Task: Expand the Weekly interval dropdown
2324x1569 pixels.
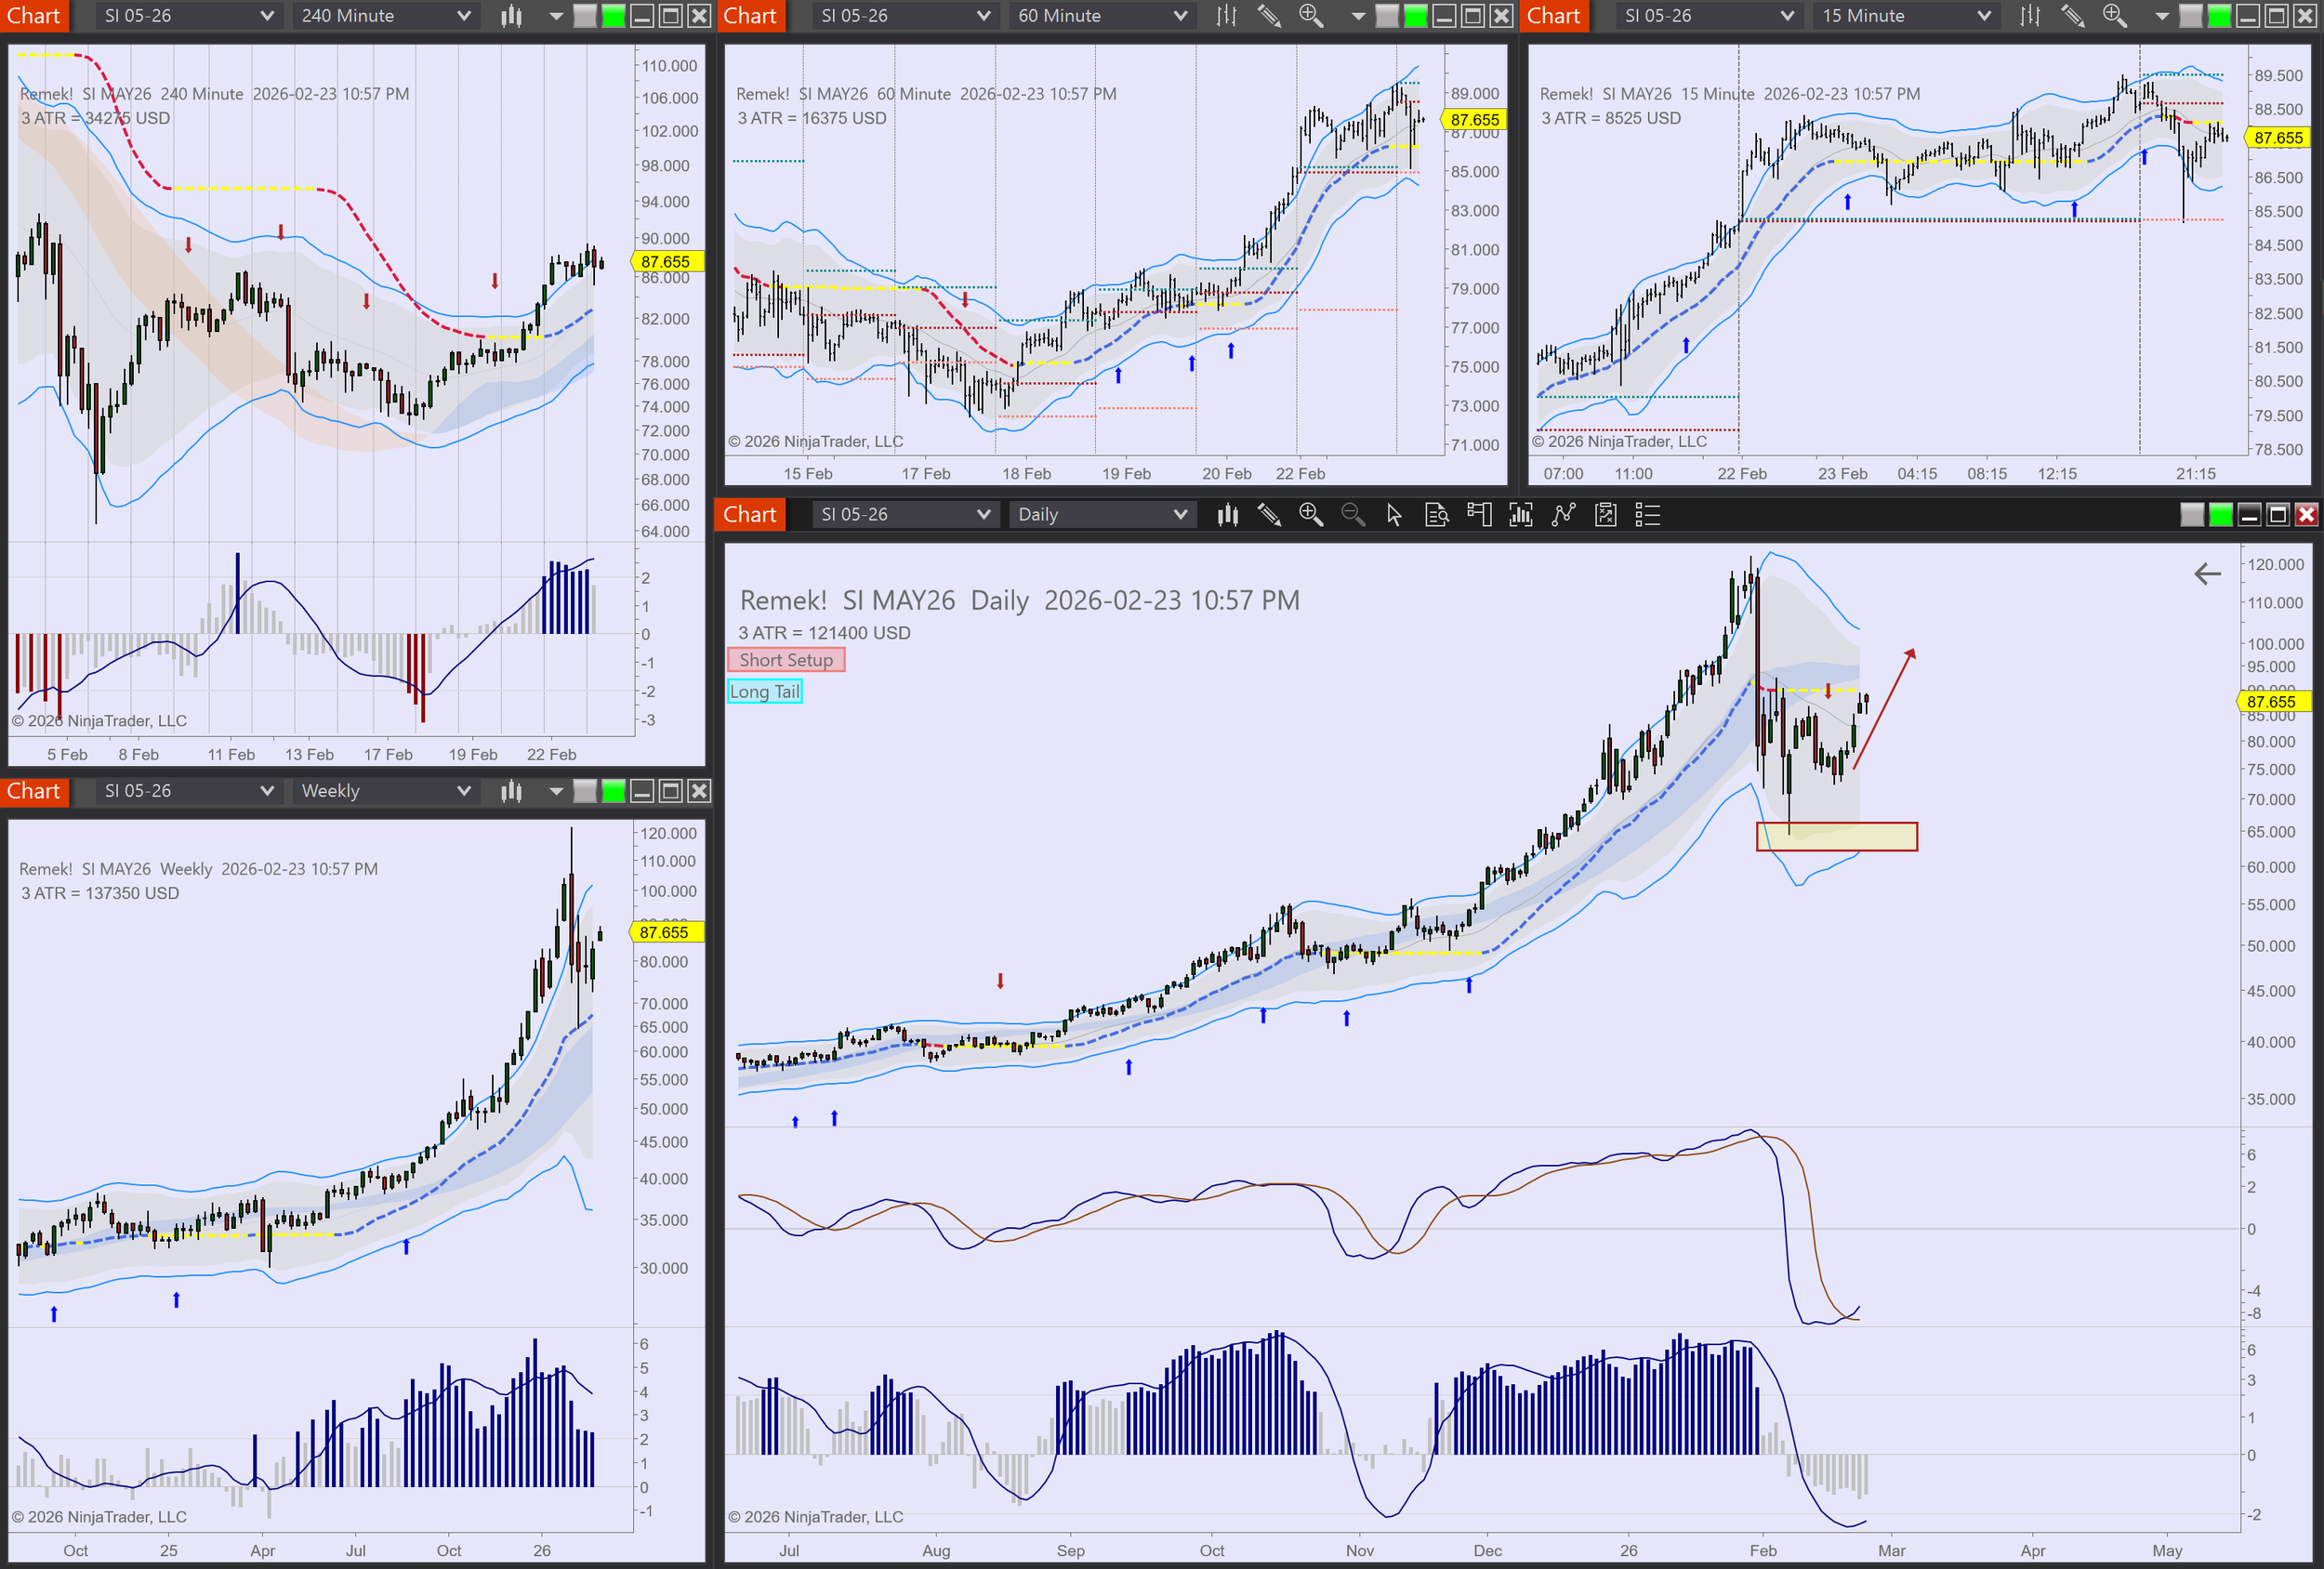Action: [x=385, y=791]
